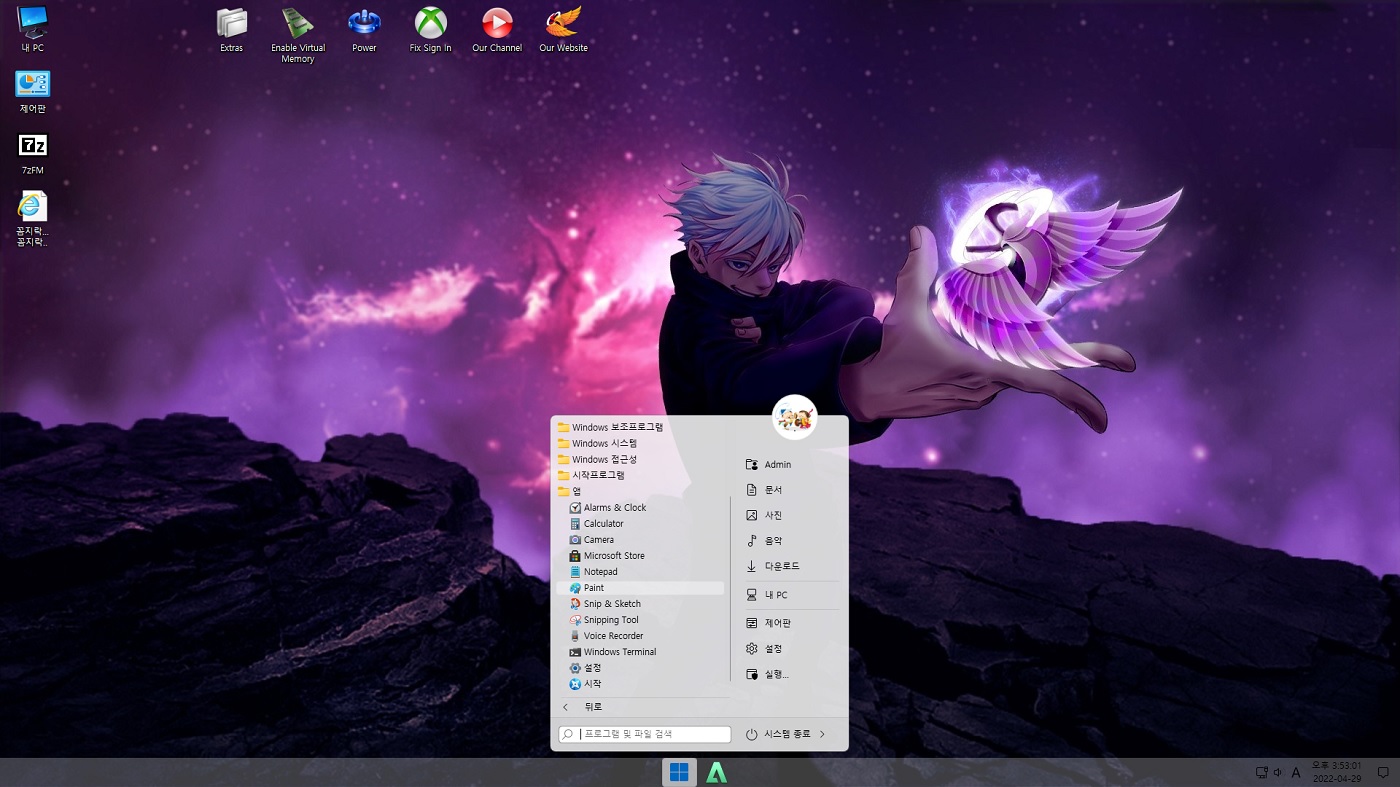Select the Power desktop shortcut
Image resolution: width=1400 pixels, height=787 pixels.
(x=364, y=30)
